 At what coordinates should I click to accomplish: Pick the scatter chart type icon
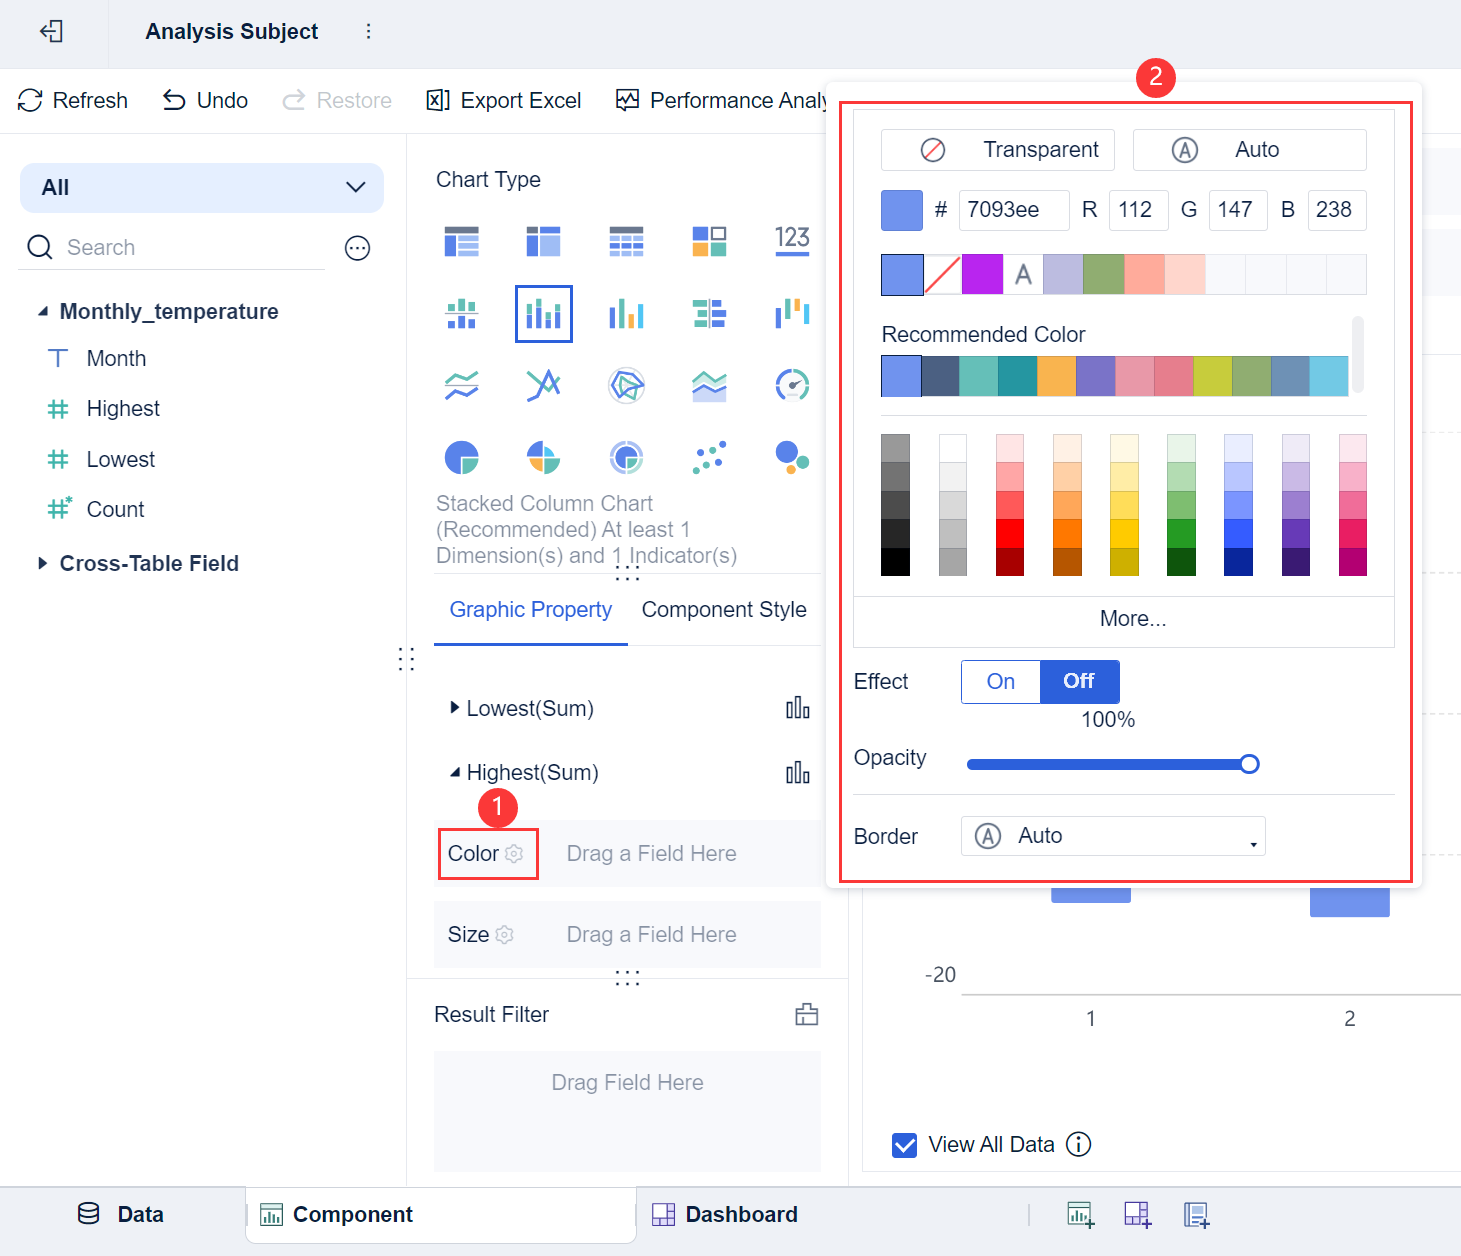coord(709,458)
